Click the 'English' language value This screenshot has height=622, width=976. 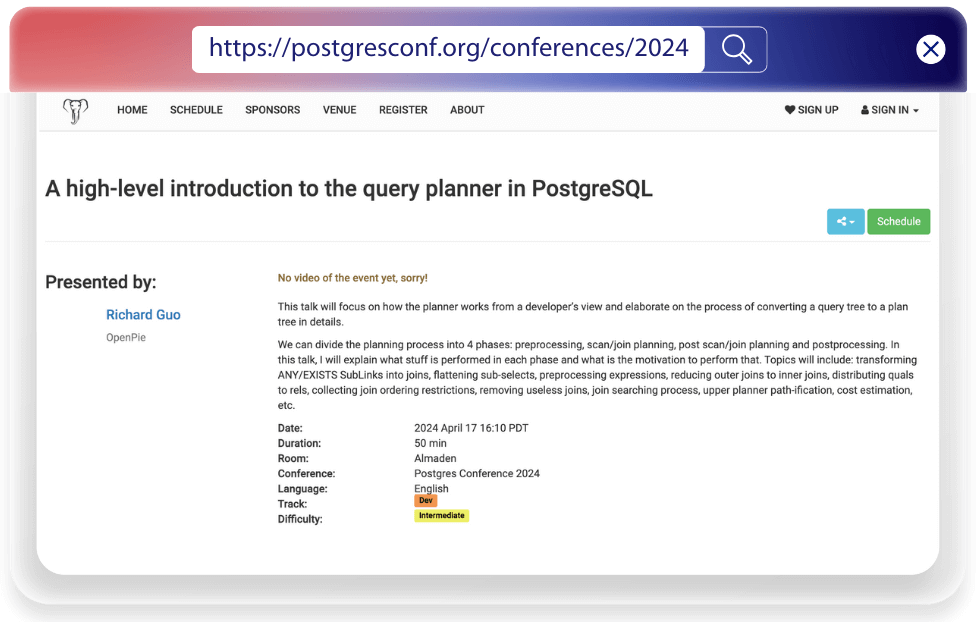pos(431,489)
